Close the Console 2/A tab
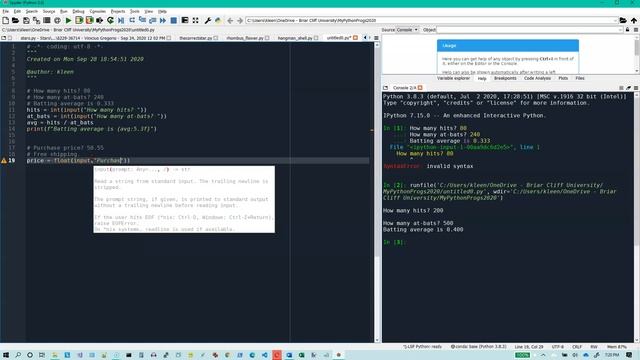Screen dimensions: 640x360 point(420,88)
